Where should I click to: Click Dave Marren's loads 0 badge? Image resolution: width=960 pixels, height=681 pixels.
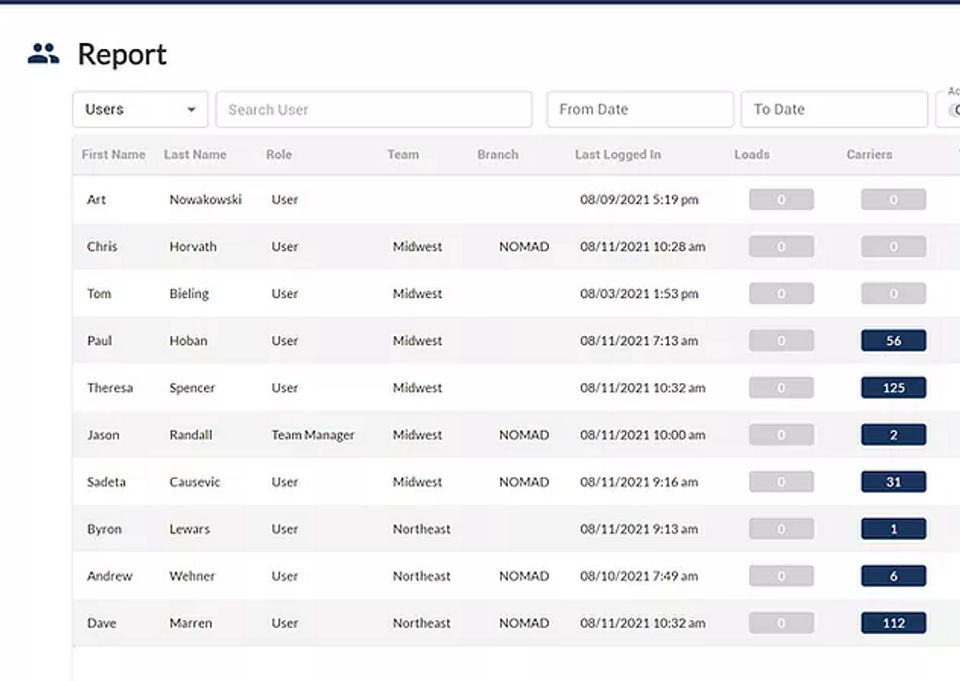tap(781, 623)
